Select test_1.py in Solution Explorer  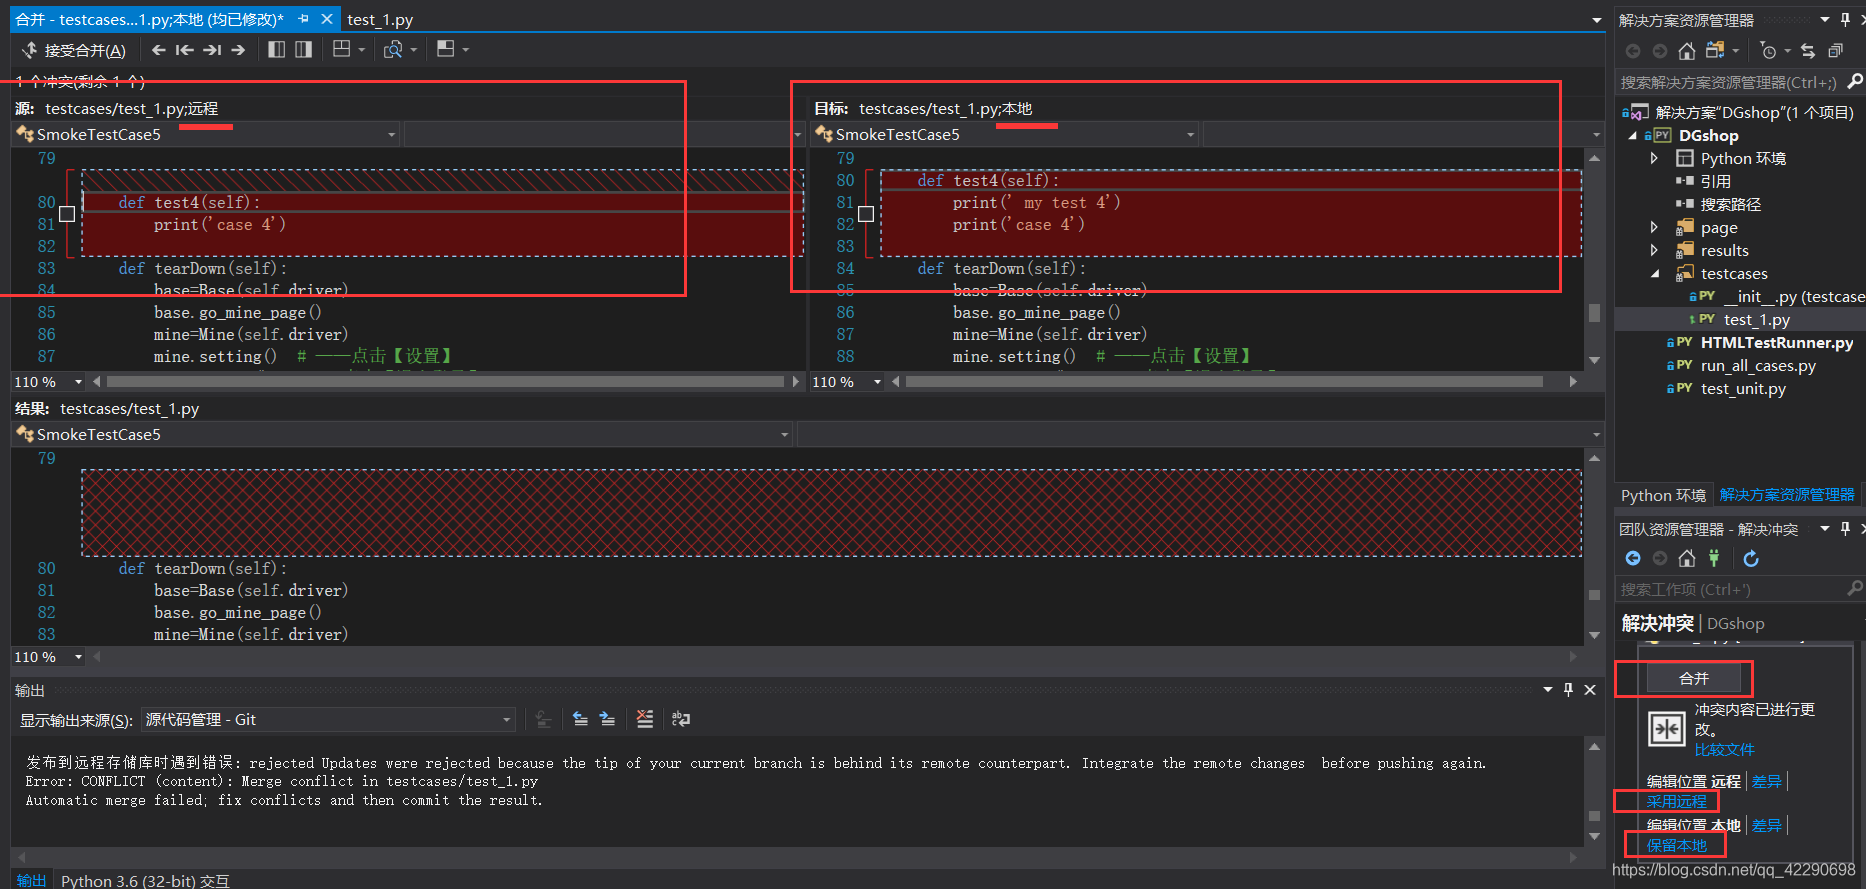point(1757,319)
